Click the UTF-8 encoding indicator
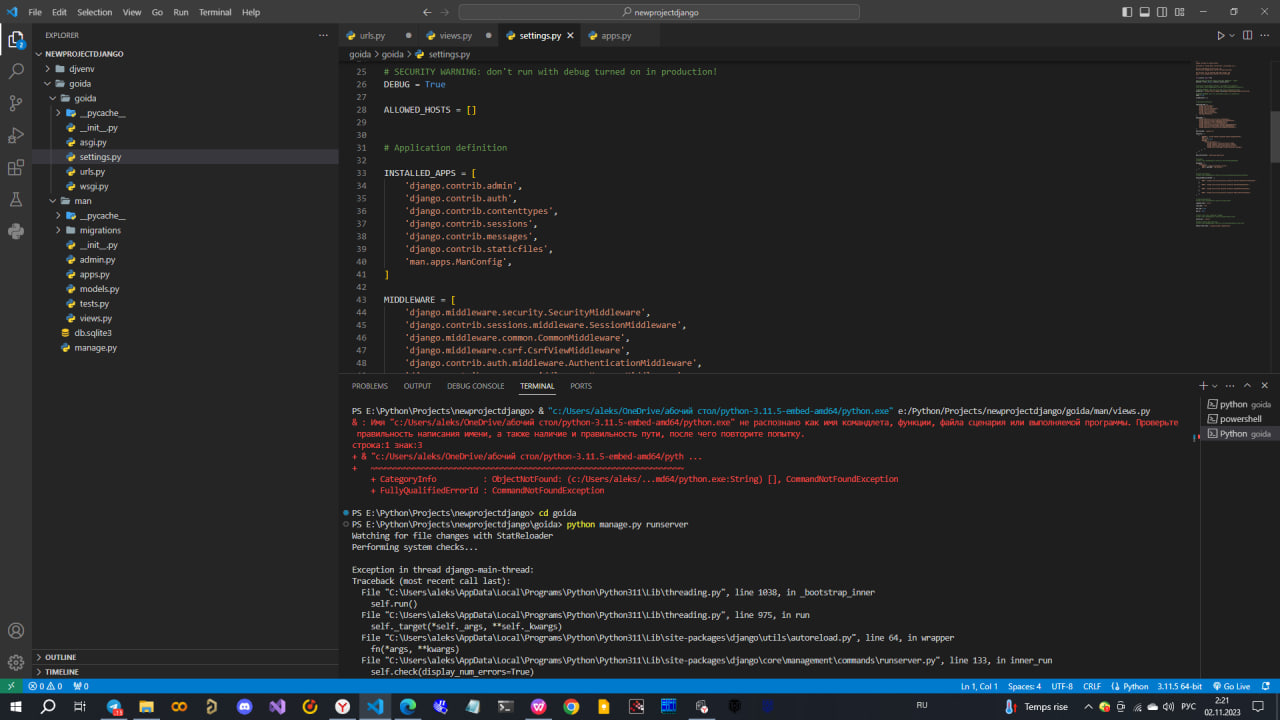 tap(1062, 686)
